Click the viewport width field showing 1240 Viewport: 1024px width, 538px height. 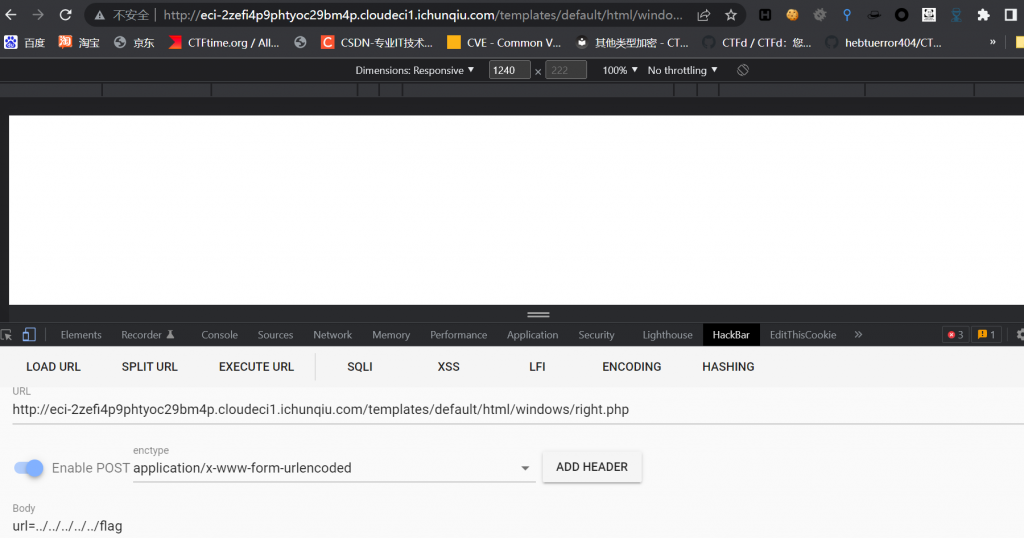[509, 70]
